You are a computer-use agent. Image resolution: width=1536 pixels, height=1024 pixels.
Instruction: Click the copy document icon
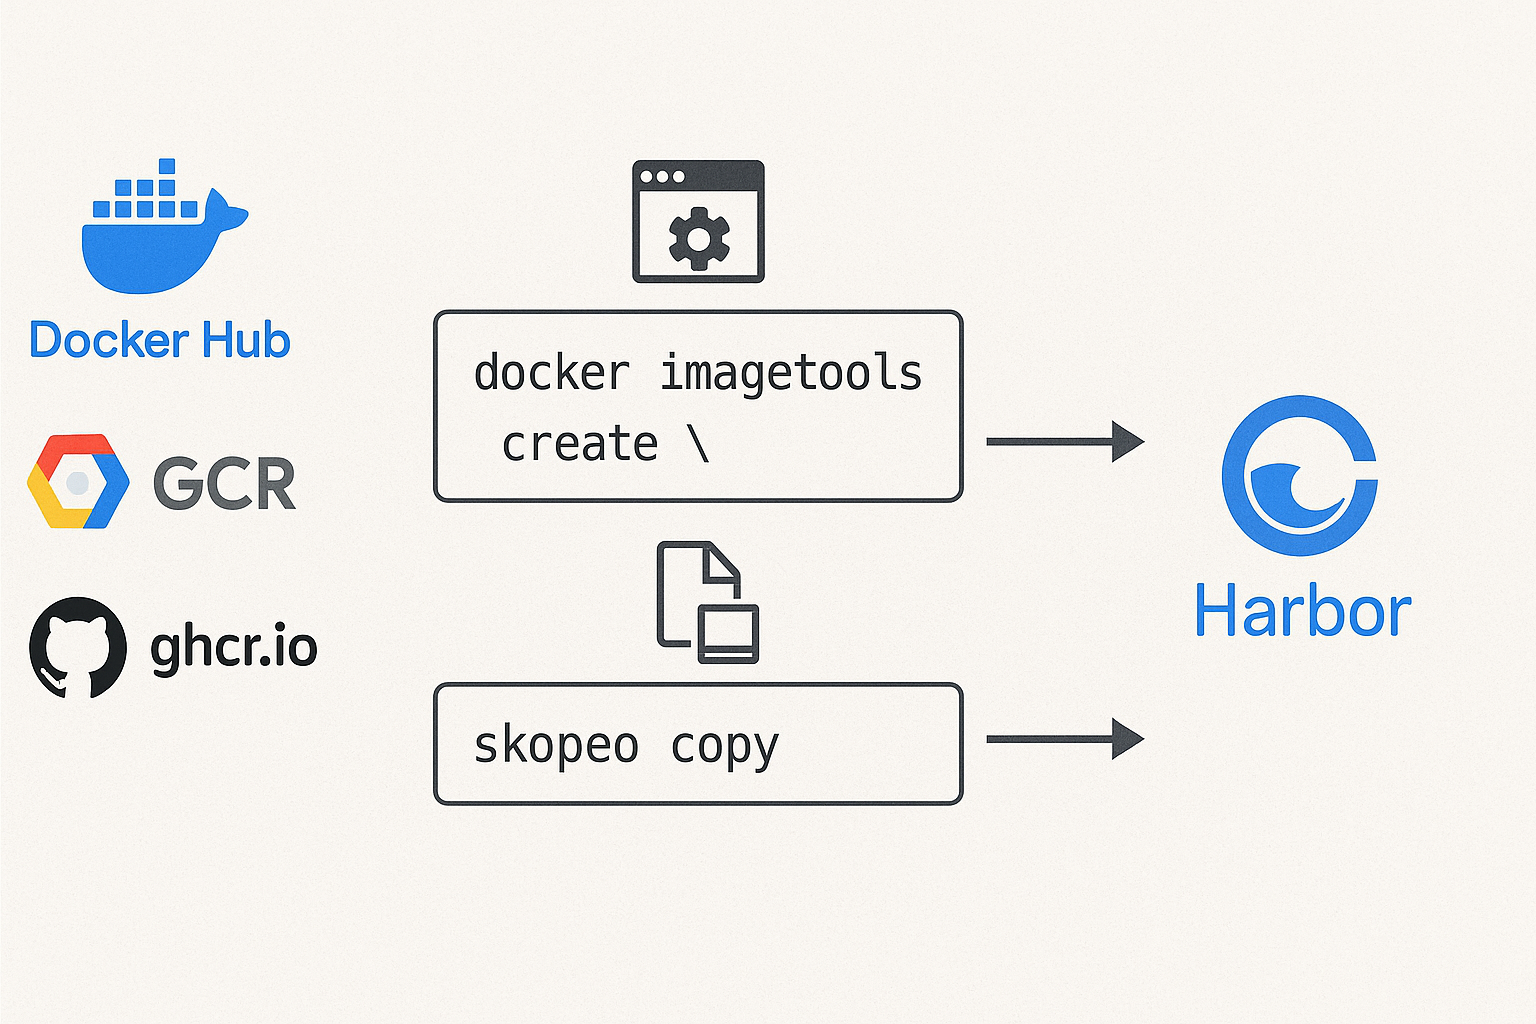click(708, 602)
